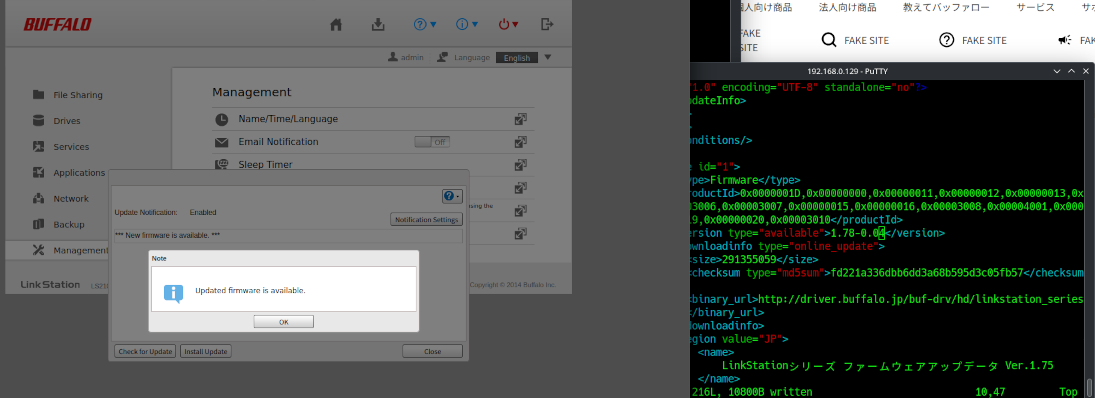Click the 'Ver.1.75' name line in PuTTY
The height and width of the screenshot is (398, 1095).
(888, 365)
